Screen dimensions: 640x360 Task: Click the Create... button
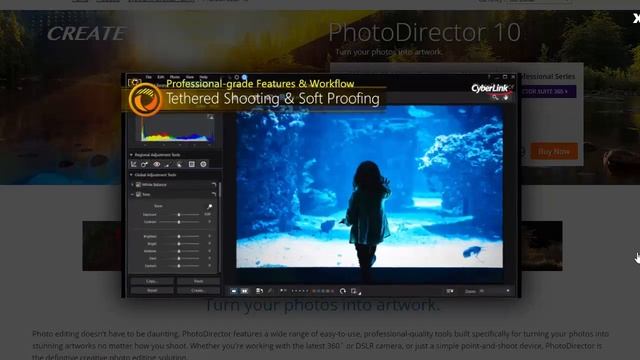pyautogui.click(x=198, y=290)
